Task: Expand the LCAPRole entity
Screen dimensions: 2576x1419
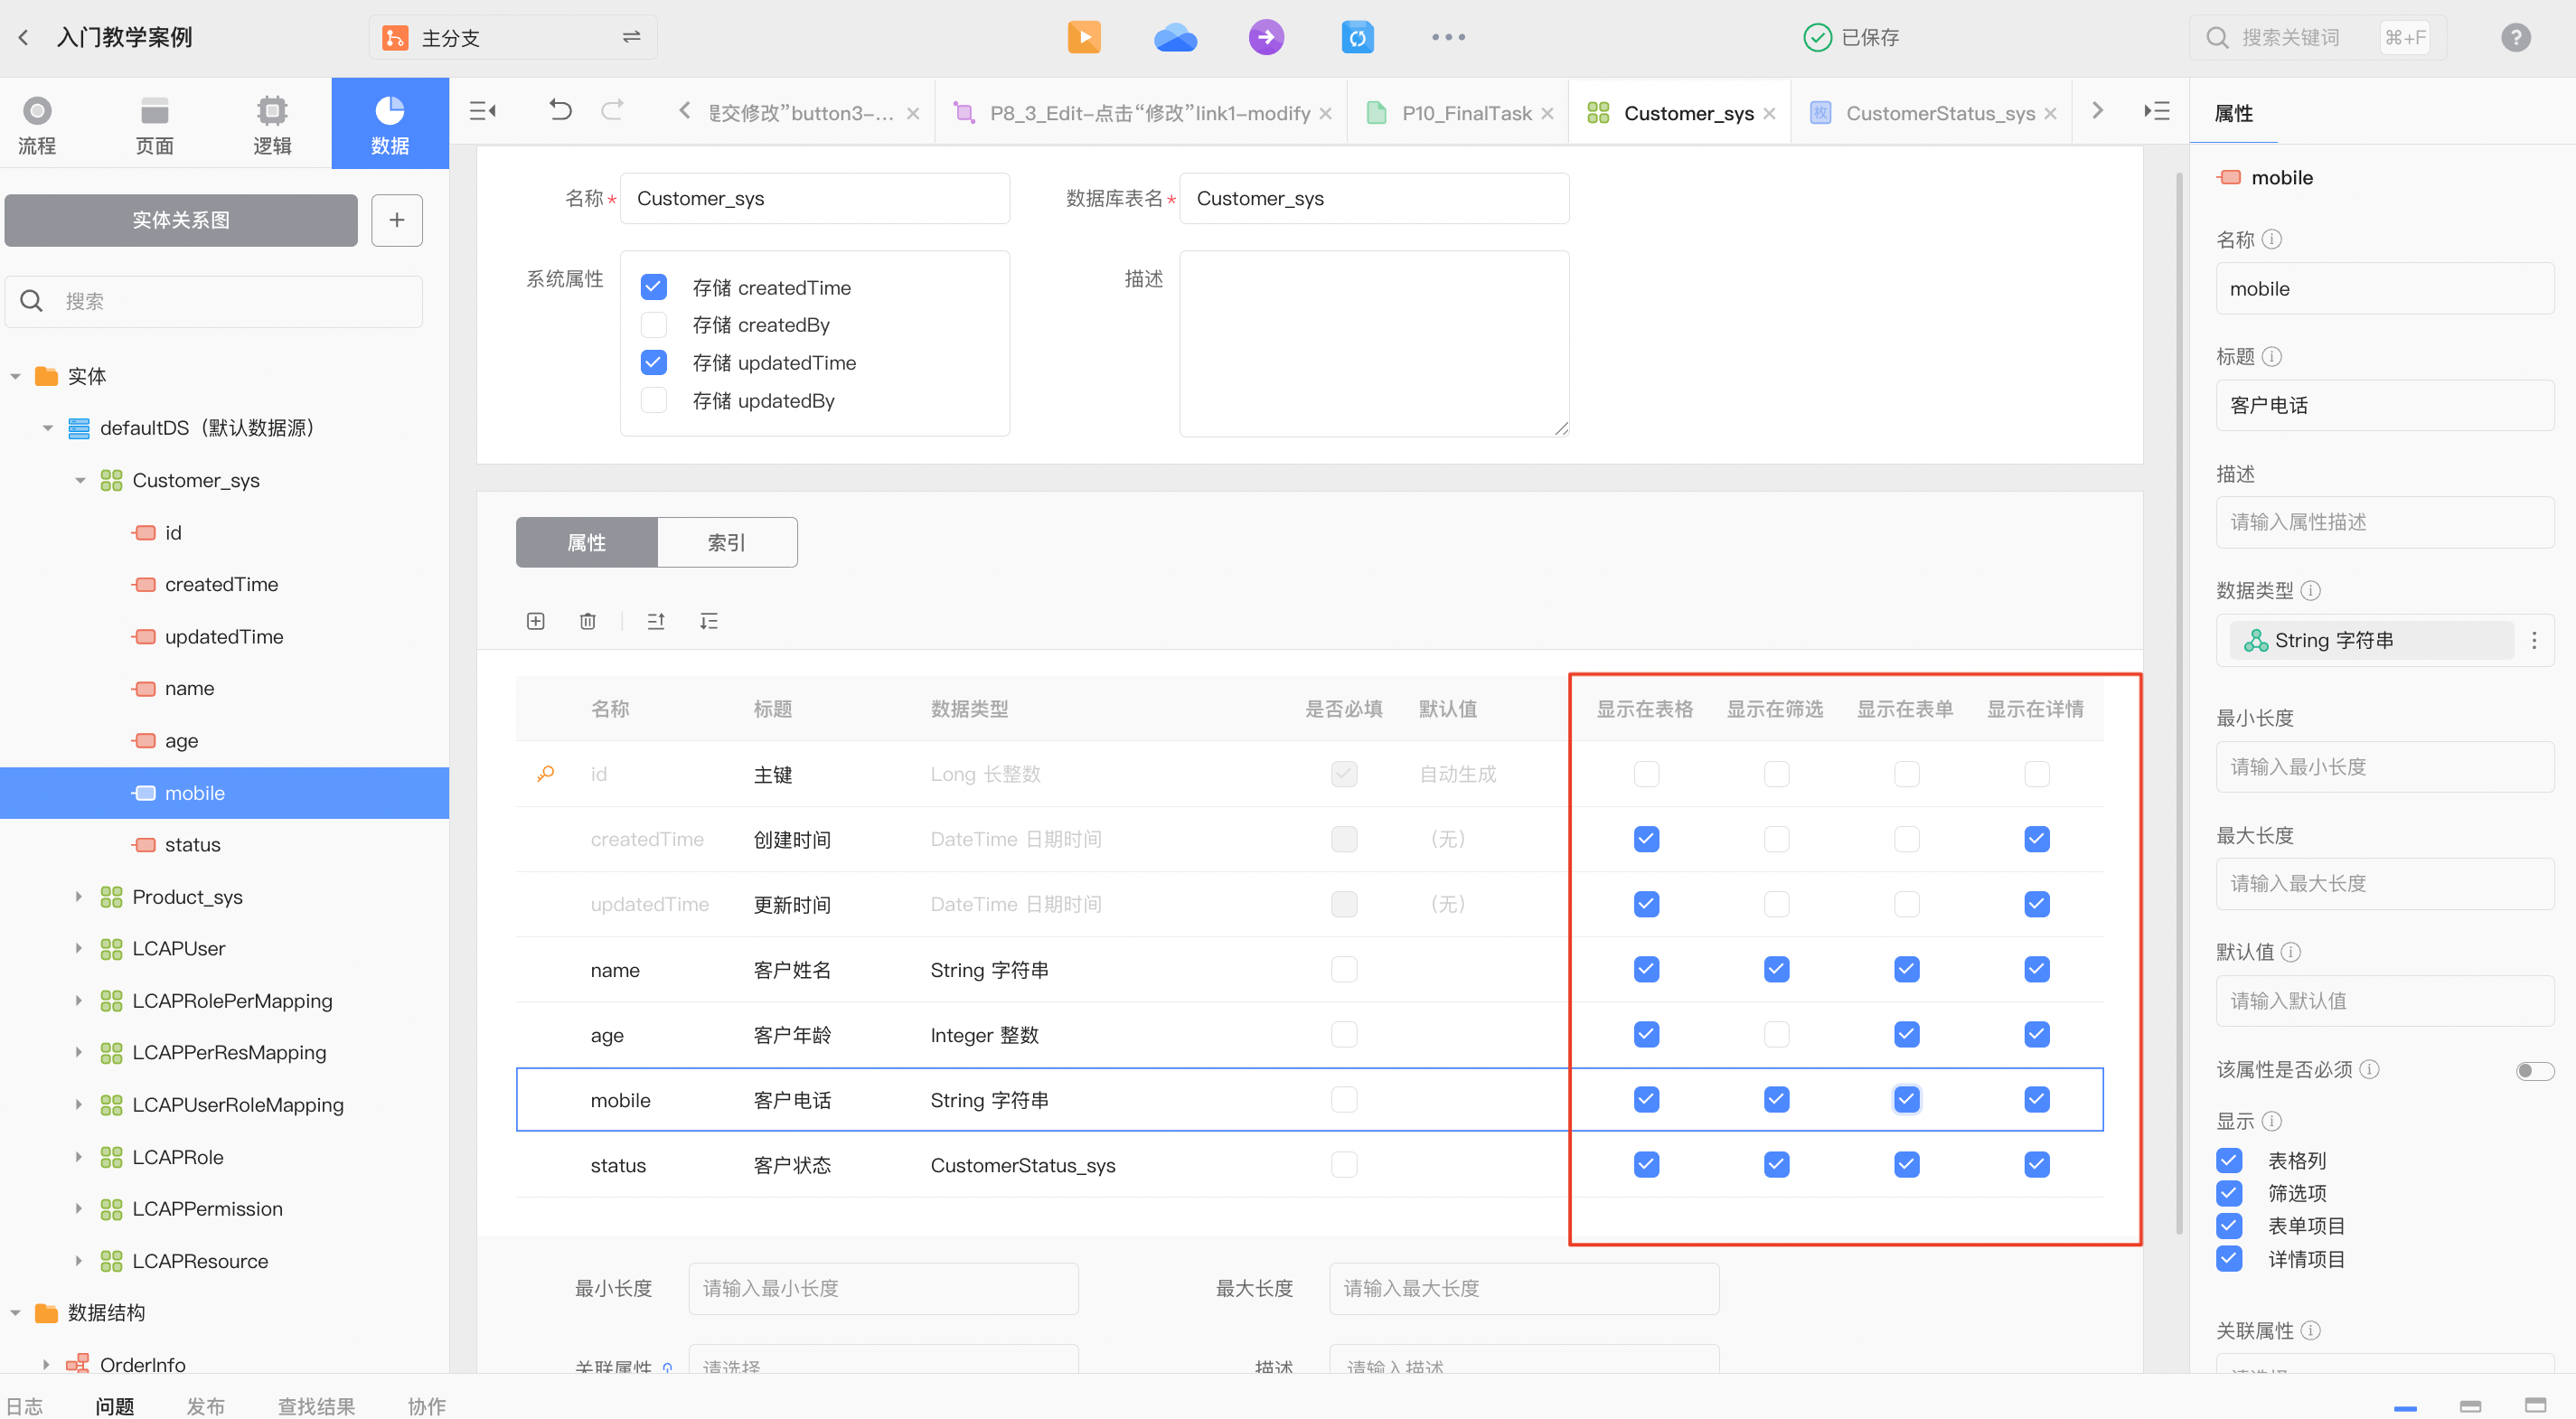Action: (x=78, y=1157)
